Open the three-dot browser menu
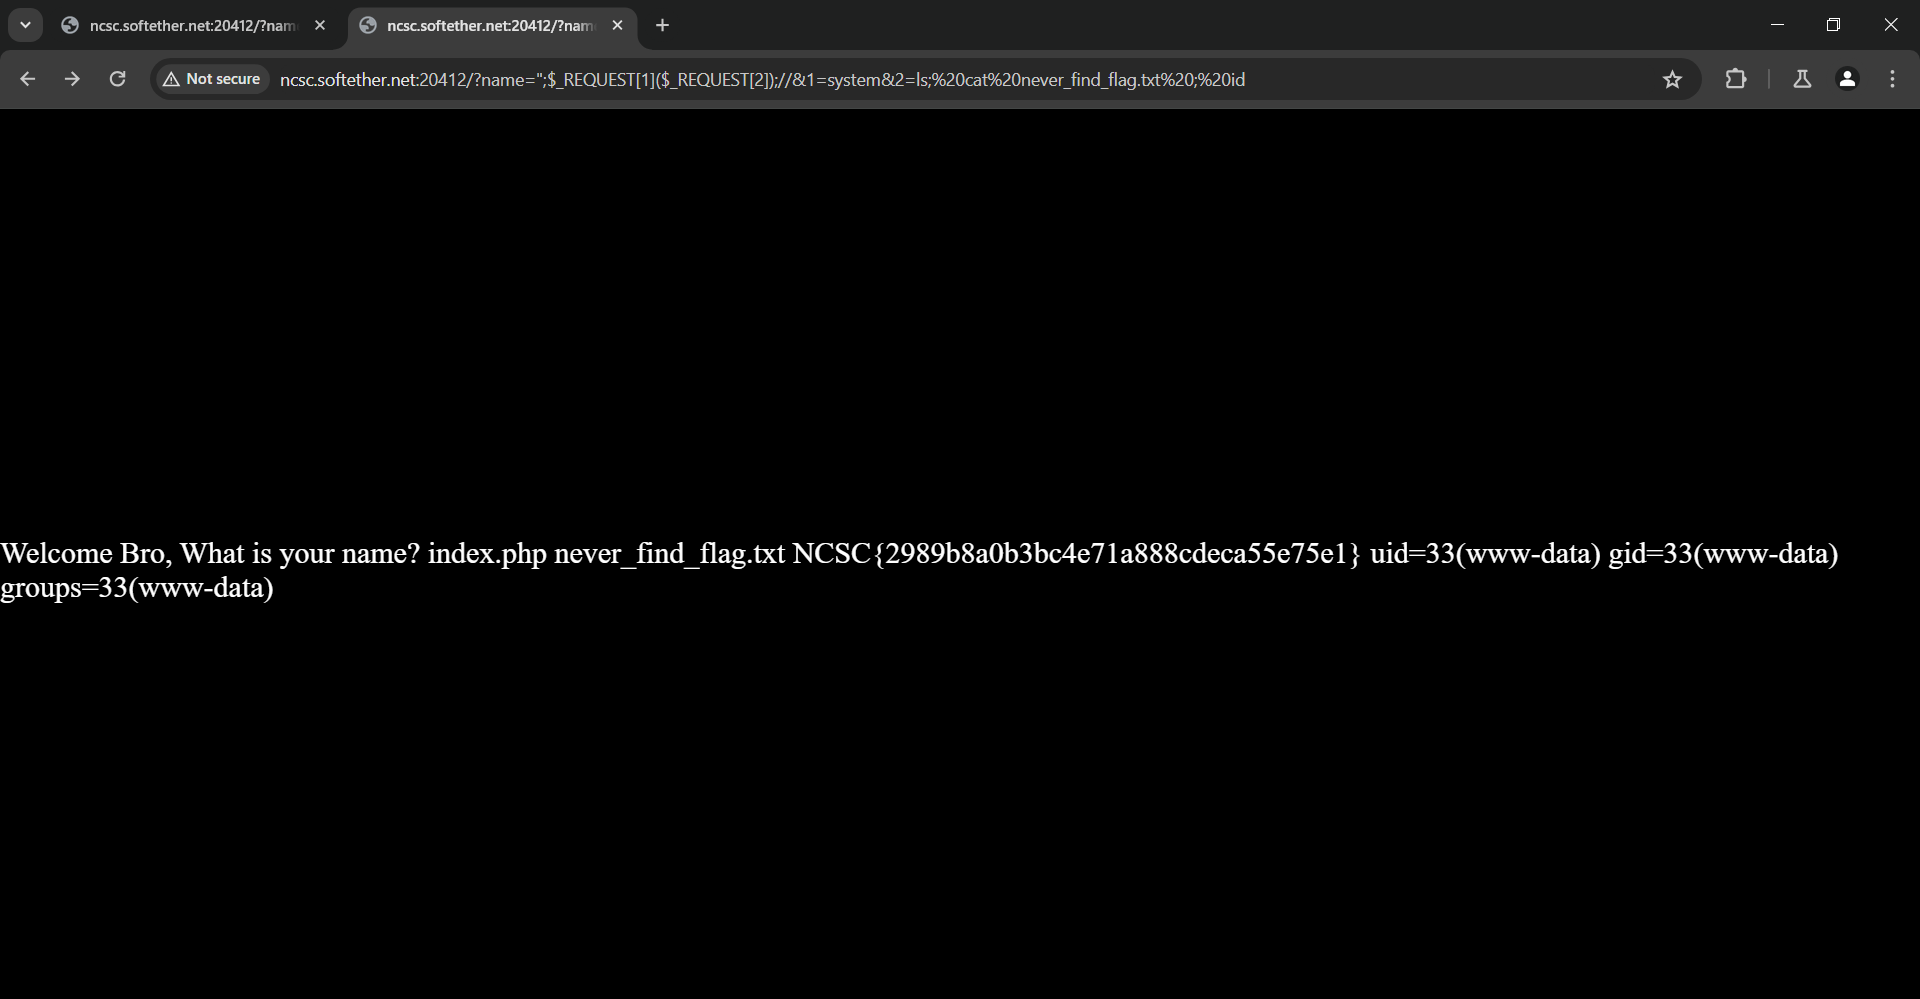This screenshot has height=999, width=1920. click(1892, 79)
